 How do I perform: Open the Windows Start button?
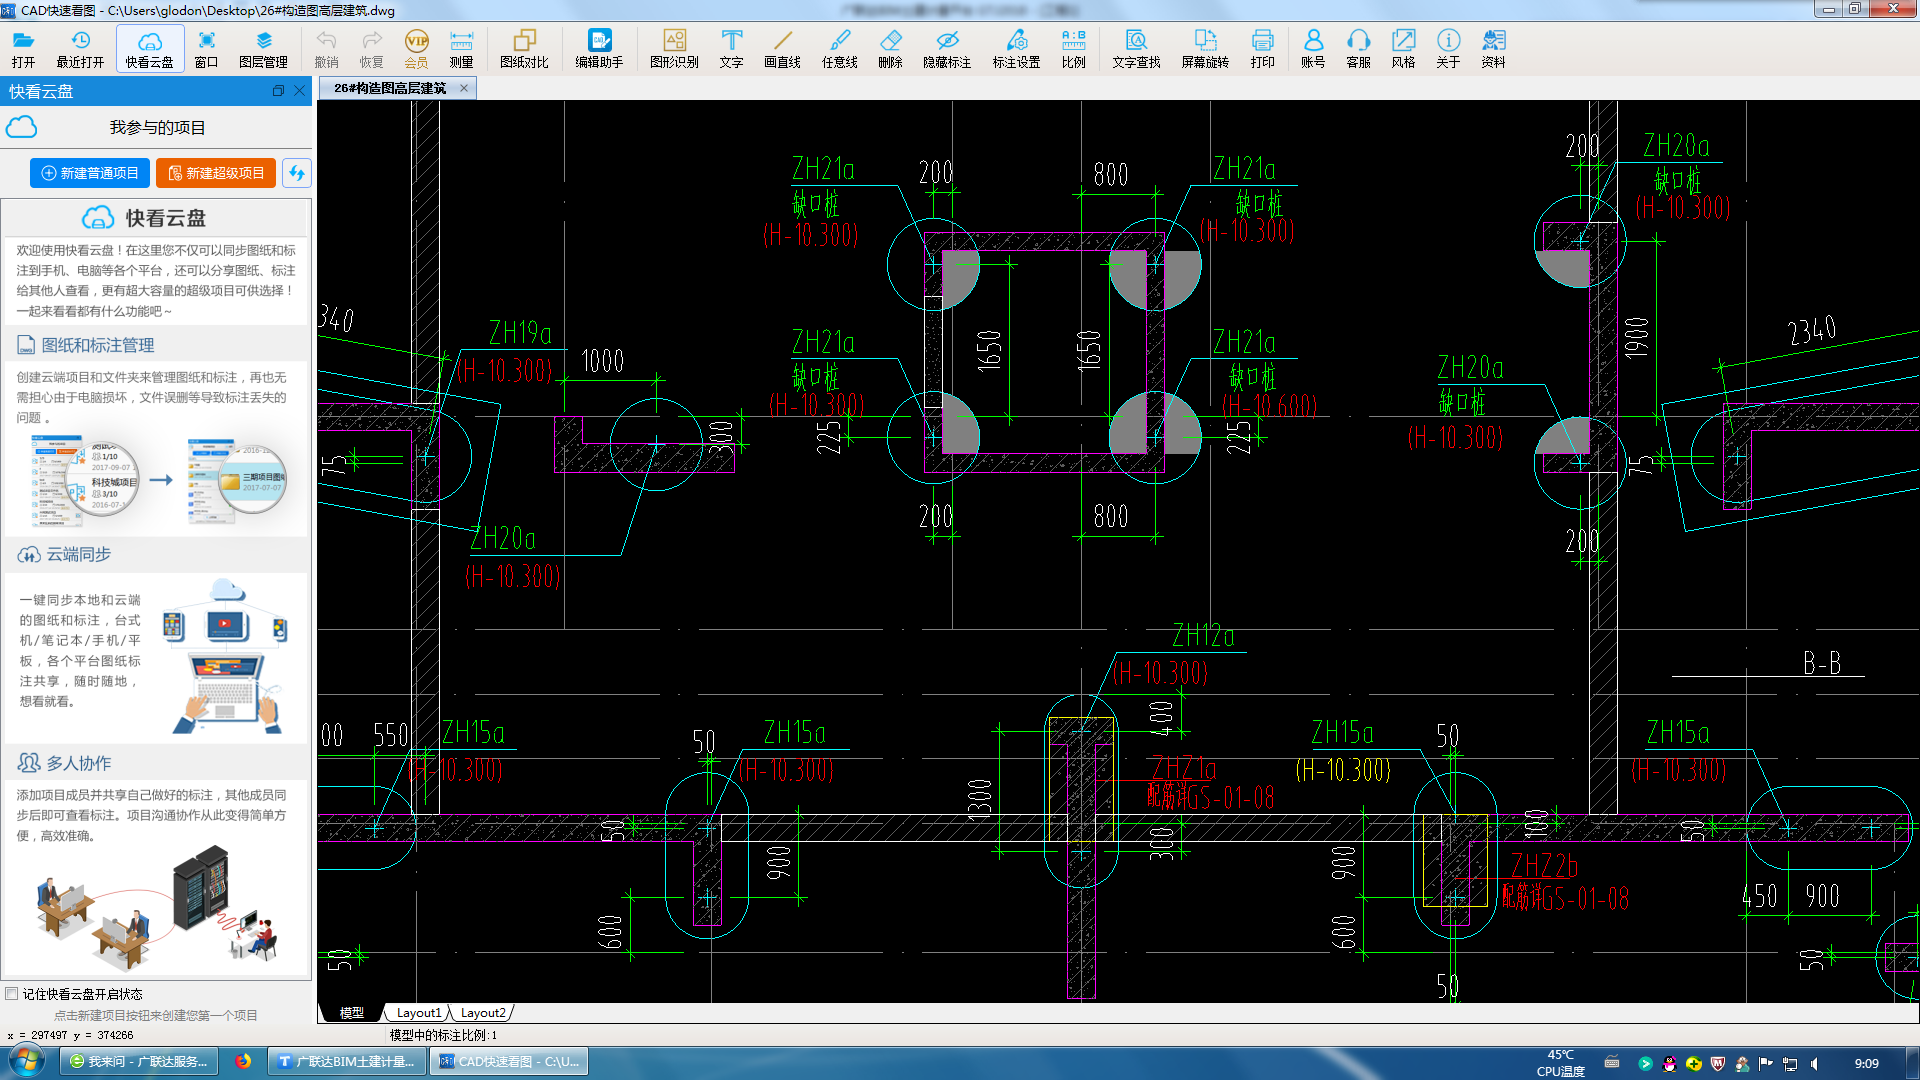click(x=26, y=1061)
